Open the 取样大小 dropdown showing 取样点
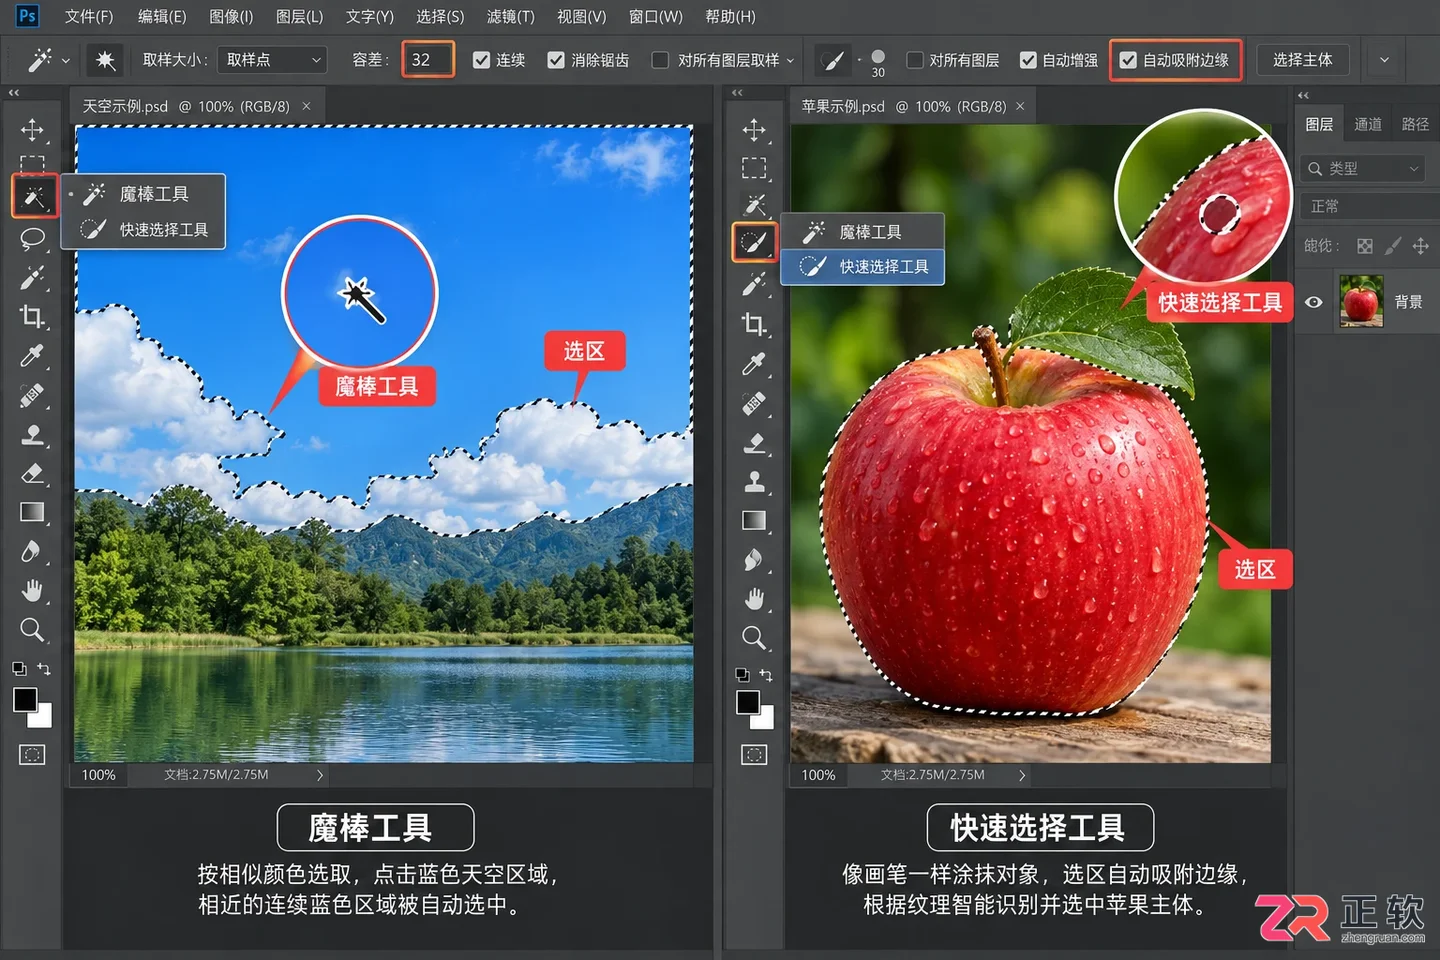 [274, 60]
